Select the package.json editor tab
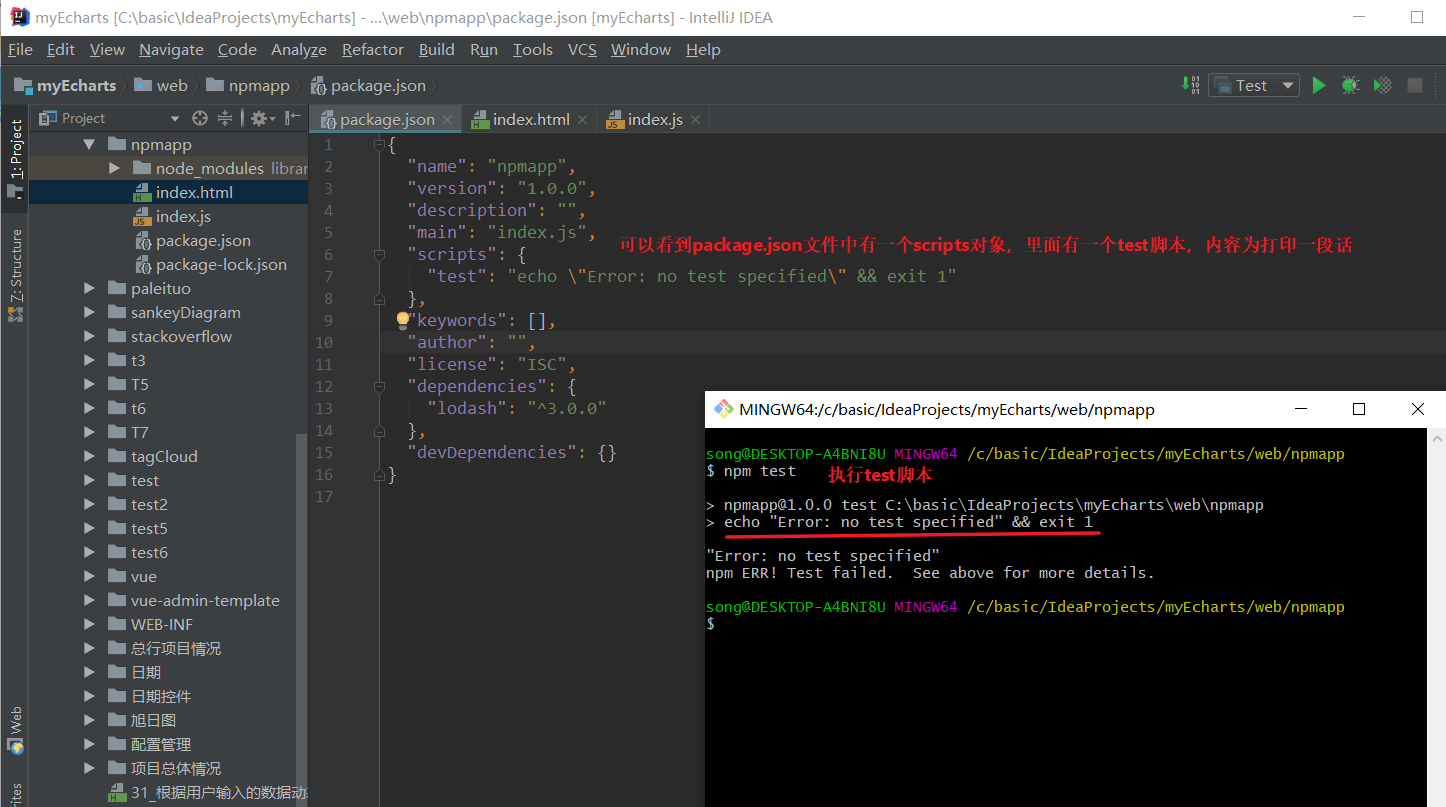This screenshot has height=807, width=1446. click(x=387, y=120)
